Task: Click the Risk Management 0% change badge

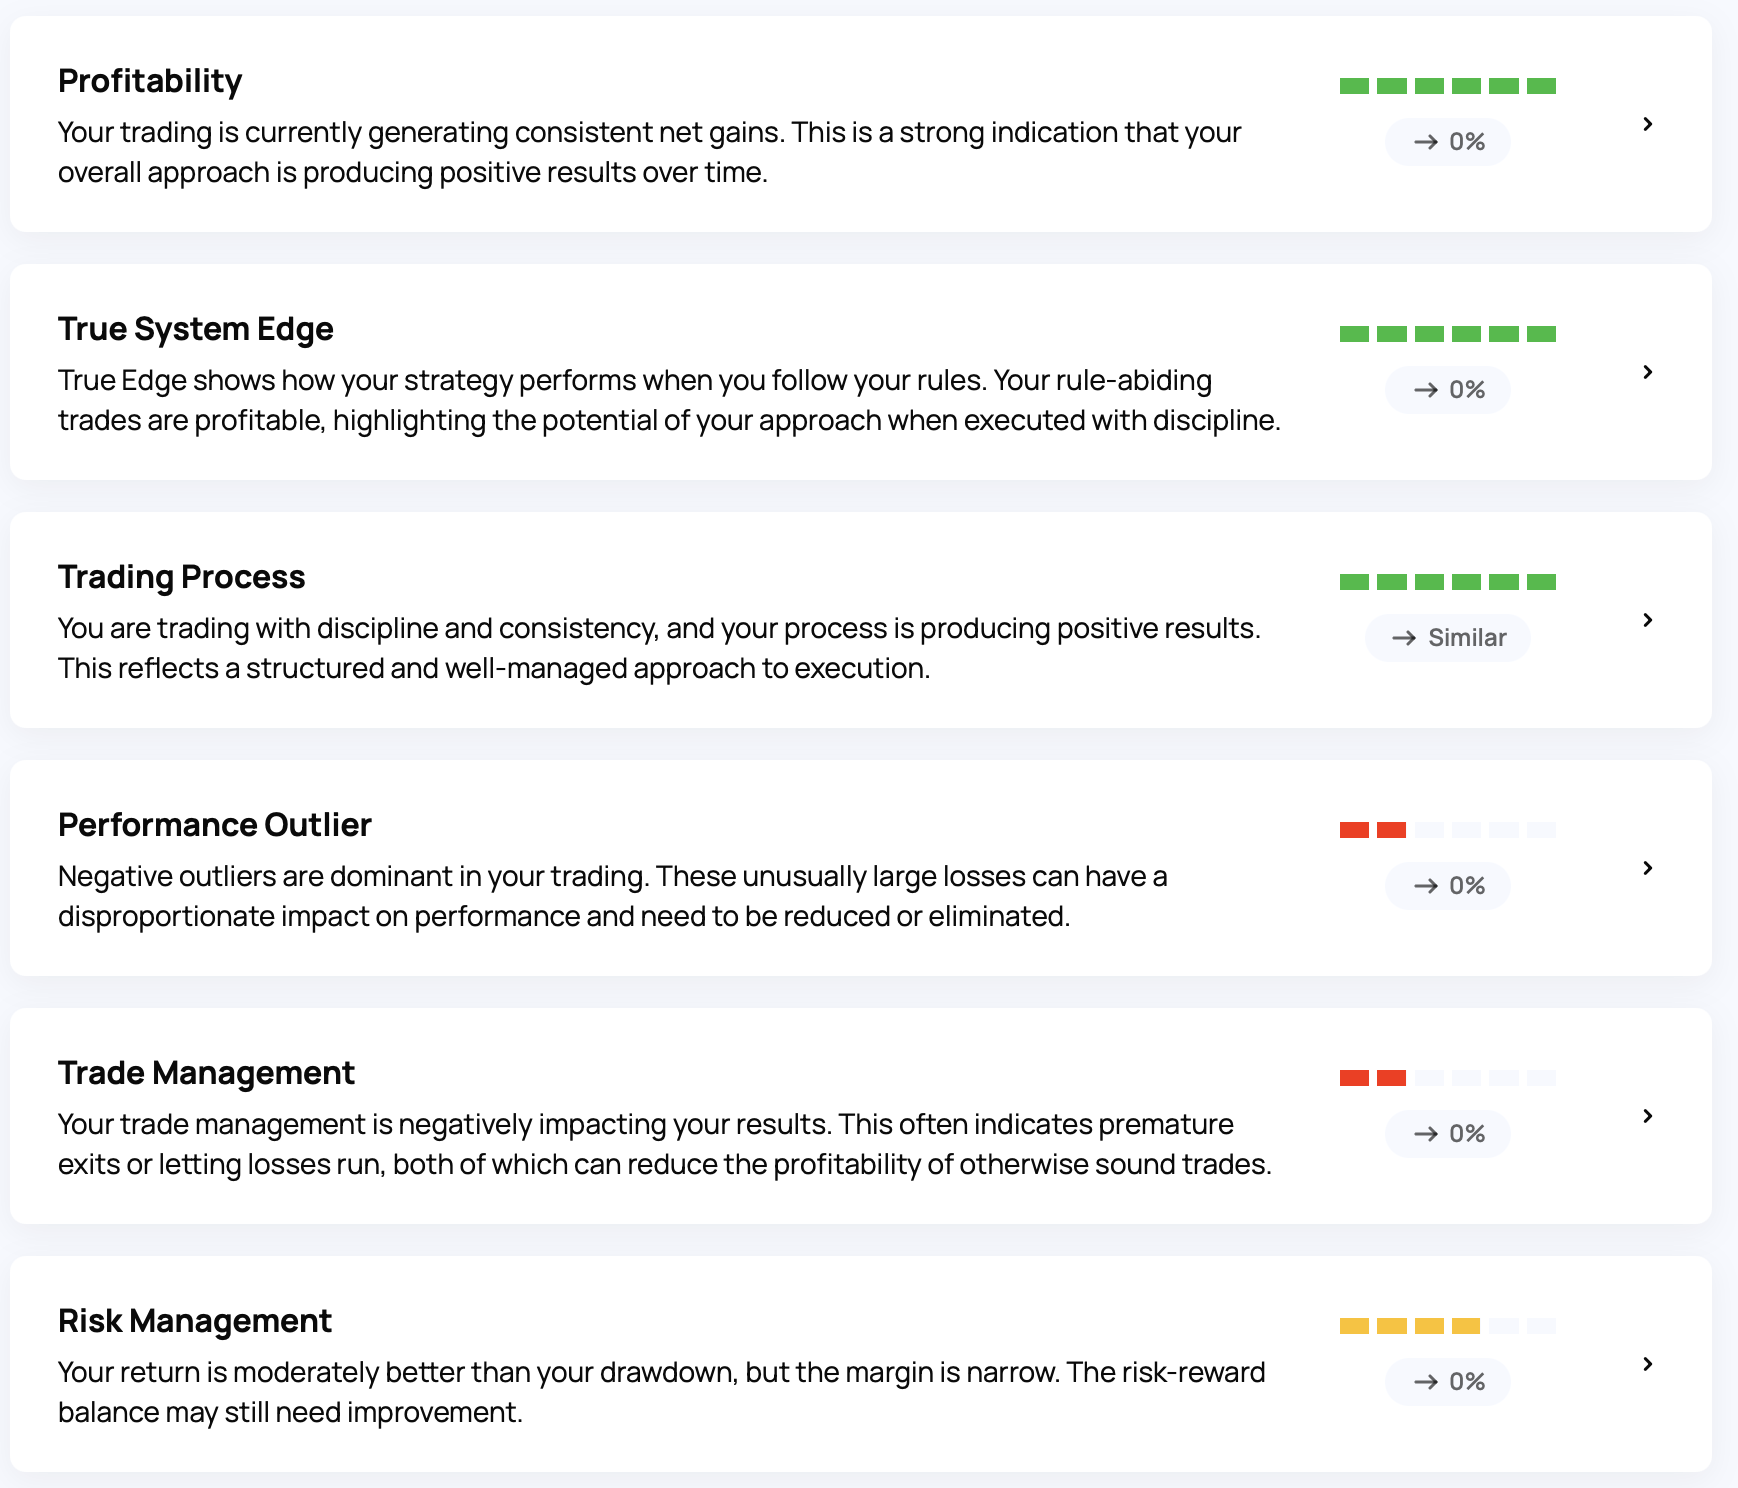Action: [x=1448, y=1382]
